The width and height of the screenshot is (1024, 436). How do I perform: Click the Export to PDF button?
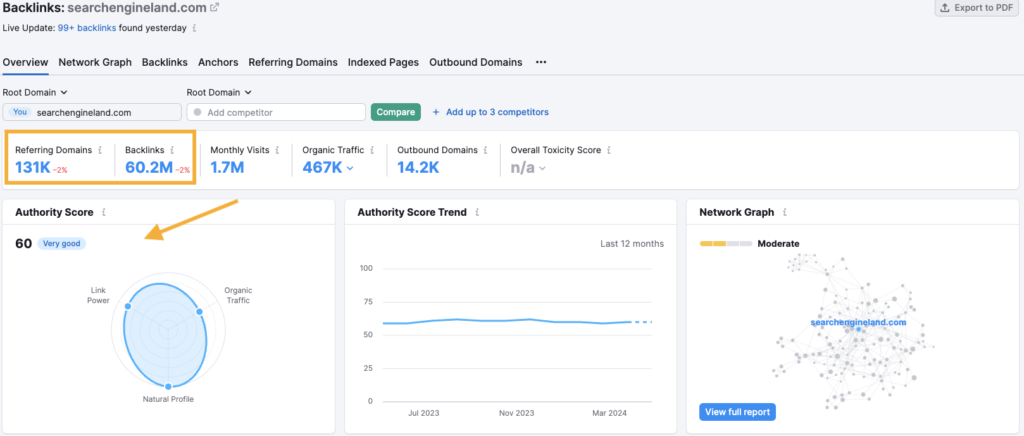point(977,8)
